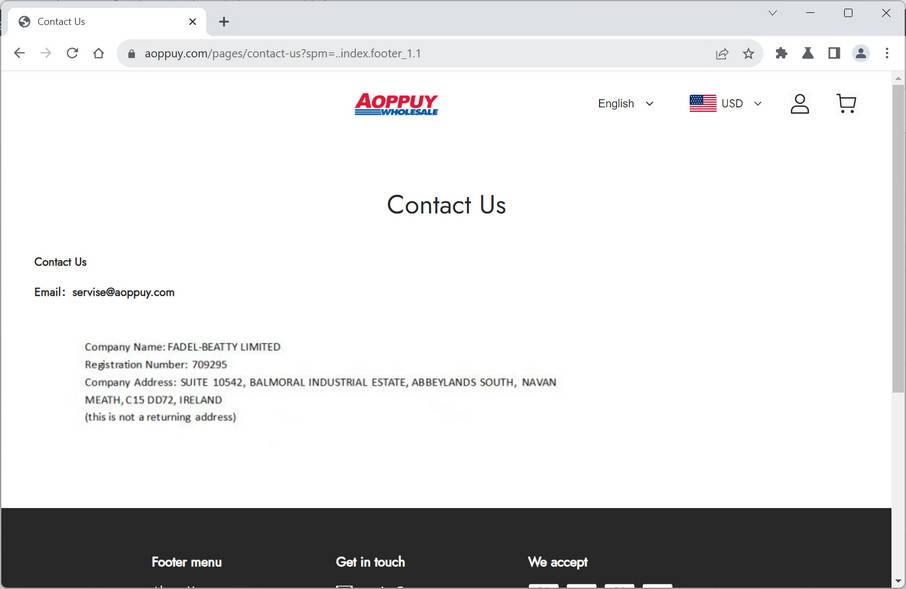Reload the Contact Us page
Image resolution: width=906 pixels, height=589 pixels.
pyautogui.click(x=72, y=53)
